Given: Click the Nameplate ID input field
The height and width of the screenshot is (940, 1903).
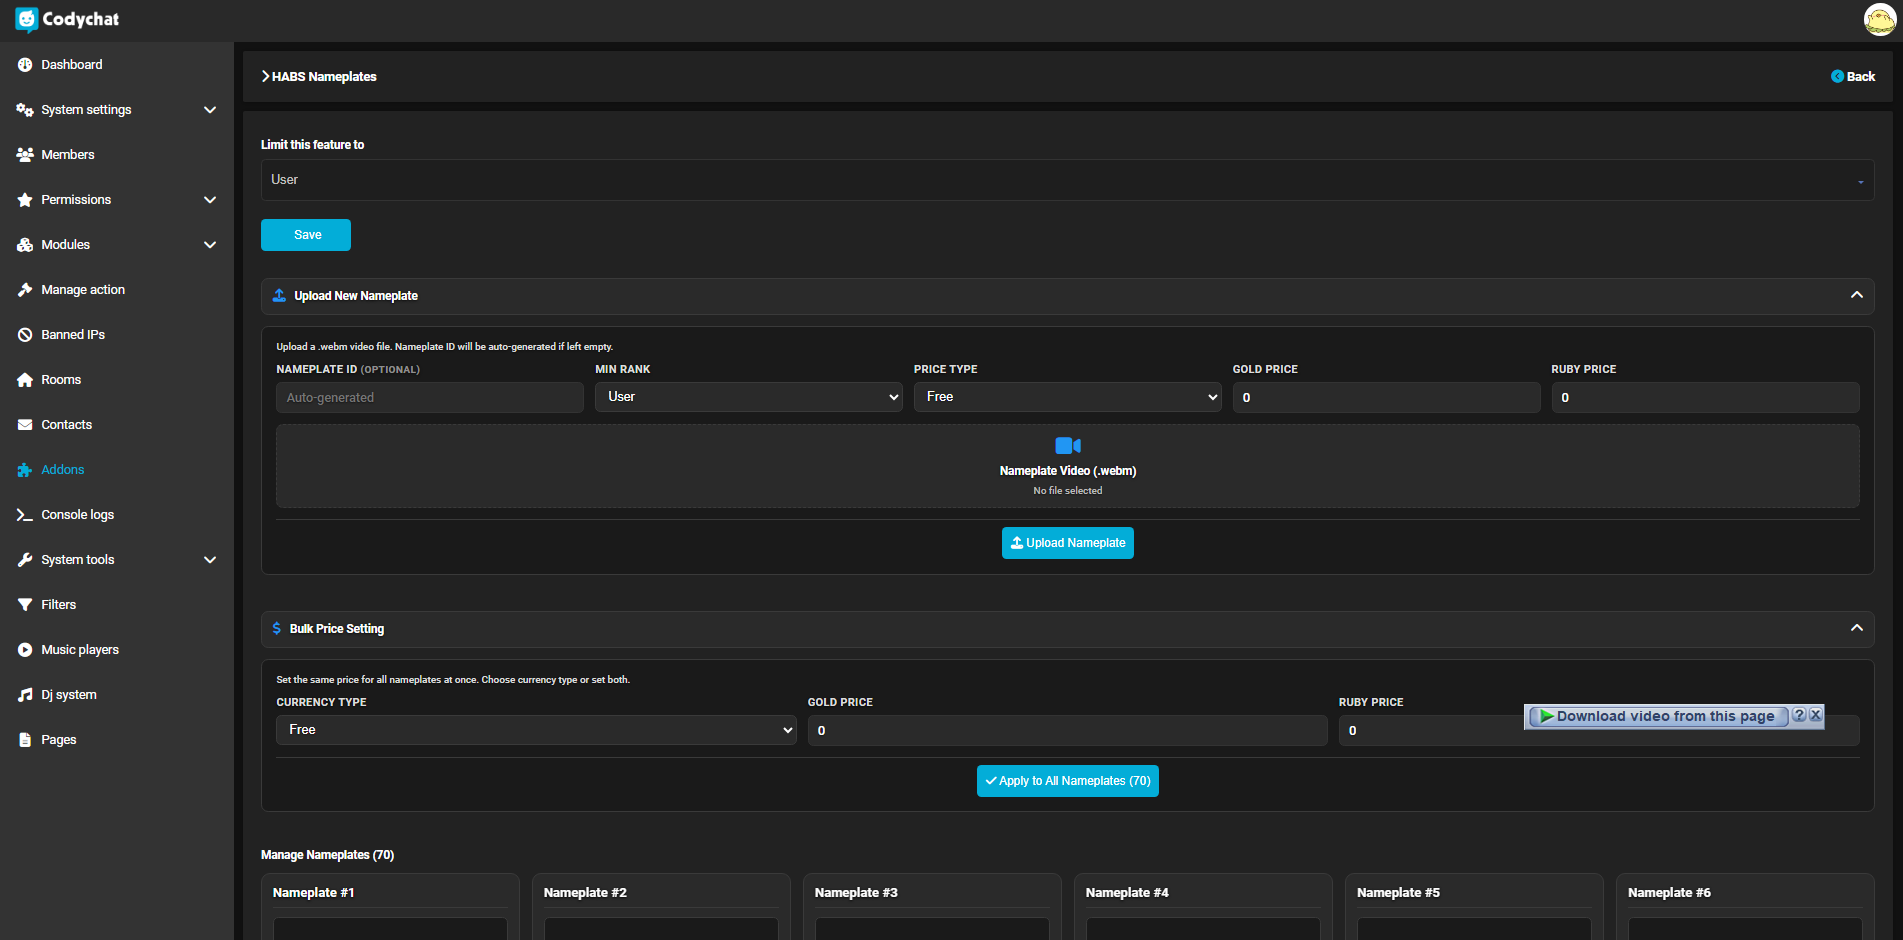Looking at the screenshot, I should pyautogui.click(x=429, y=398).
